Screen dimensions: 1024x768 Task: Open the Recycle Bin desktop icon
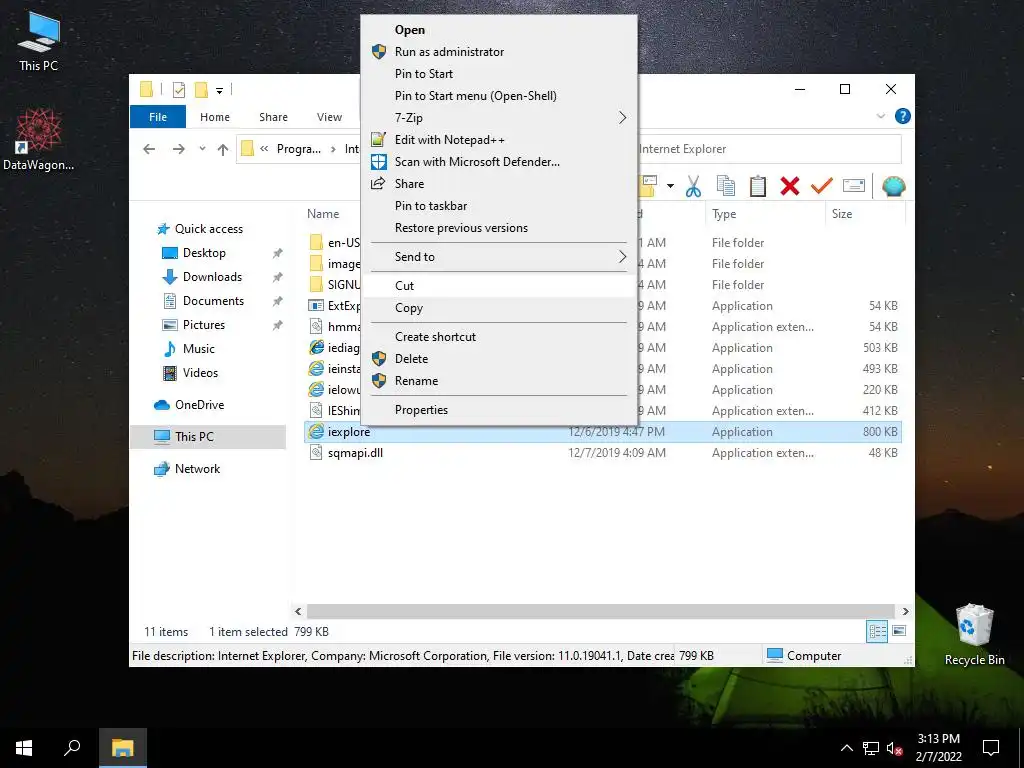974,635
